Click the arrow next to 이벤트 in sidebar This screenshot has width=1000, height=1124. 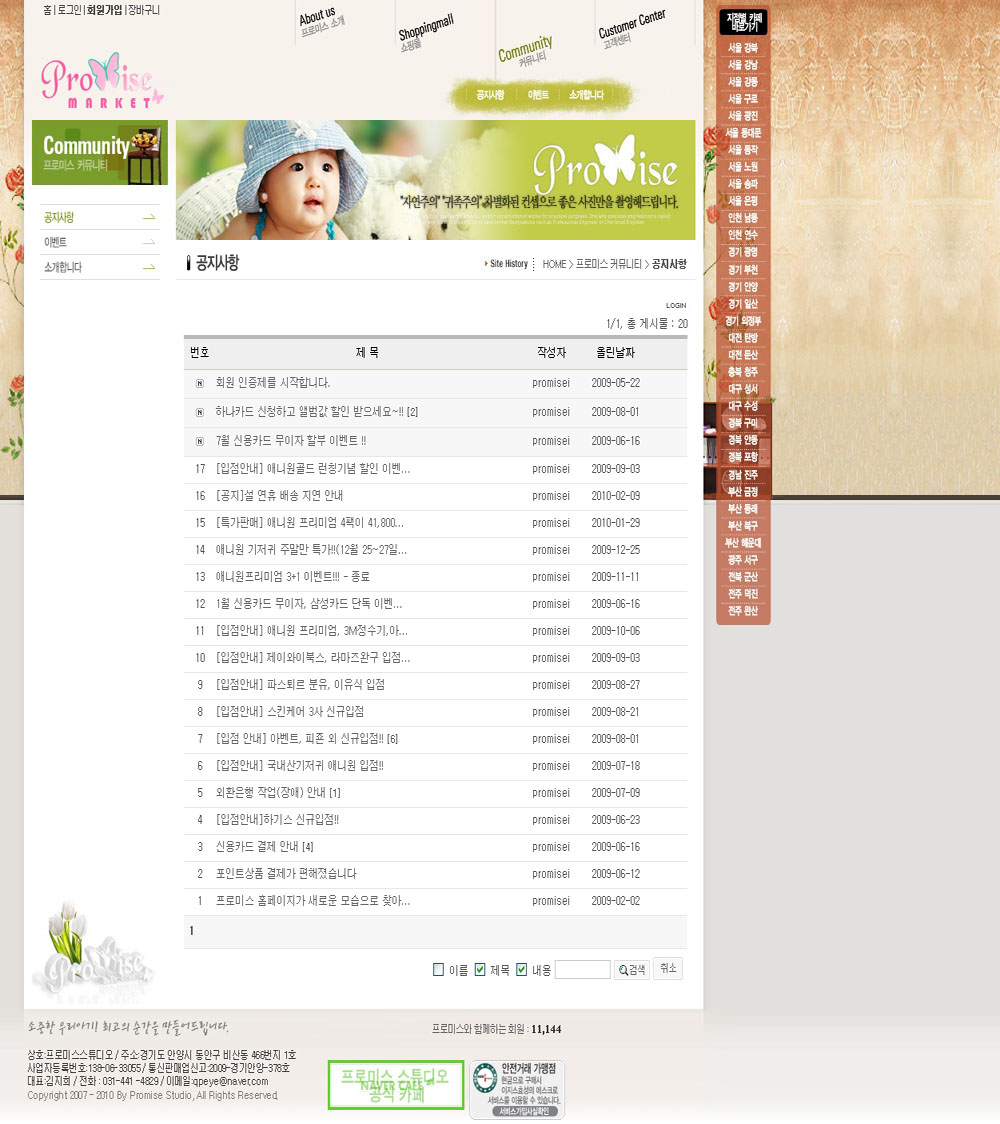[149, 242]
